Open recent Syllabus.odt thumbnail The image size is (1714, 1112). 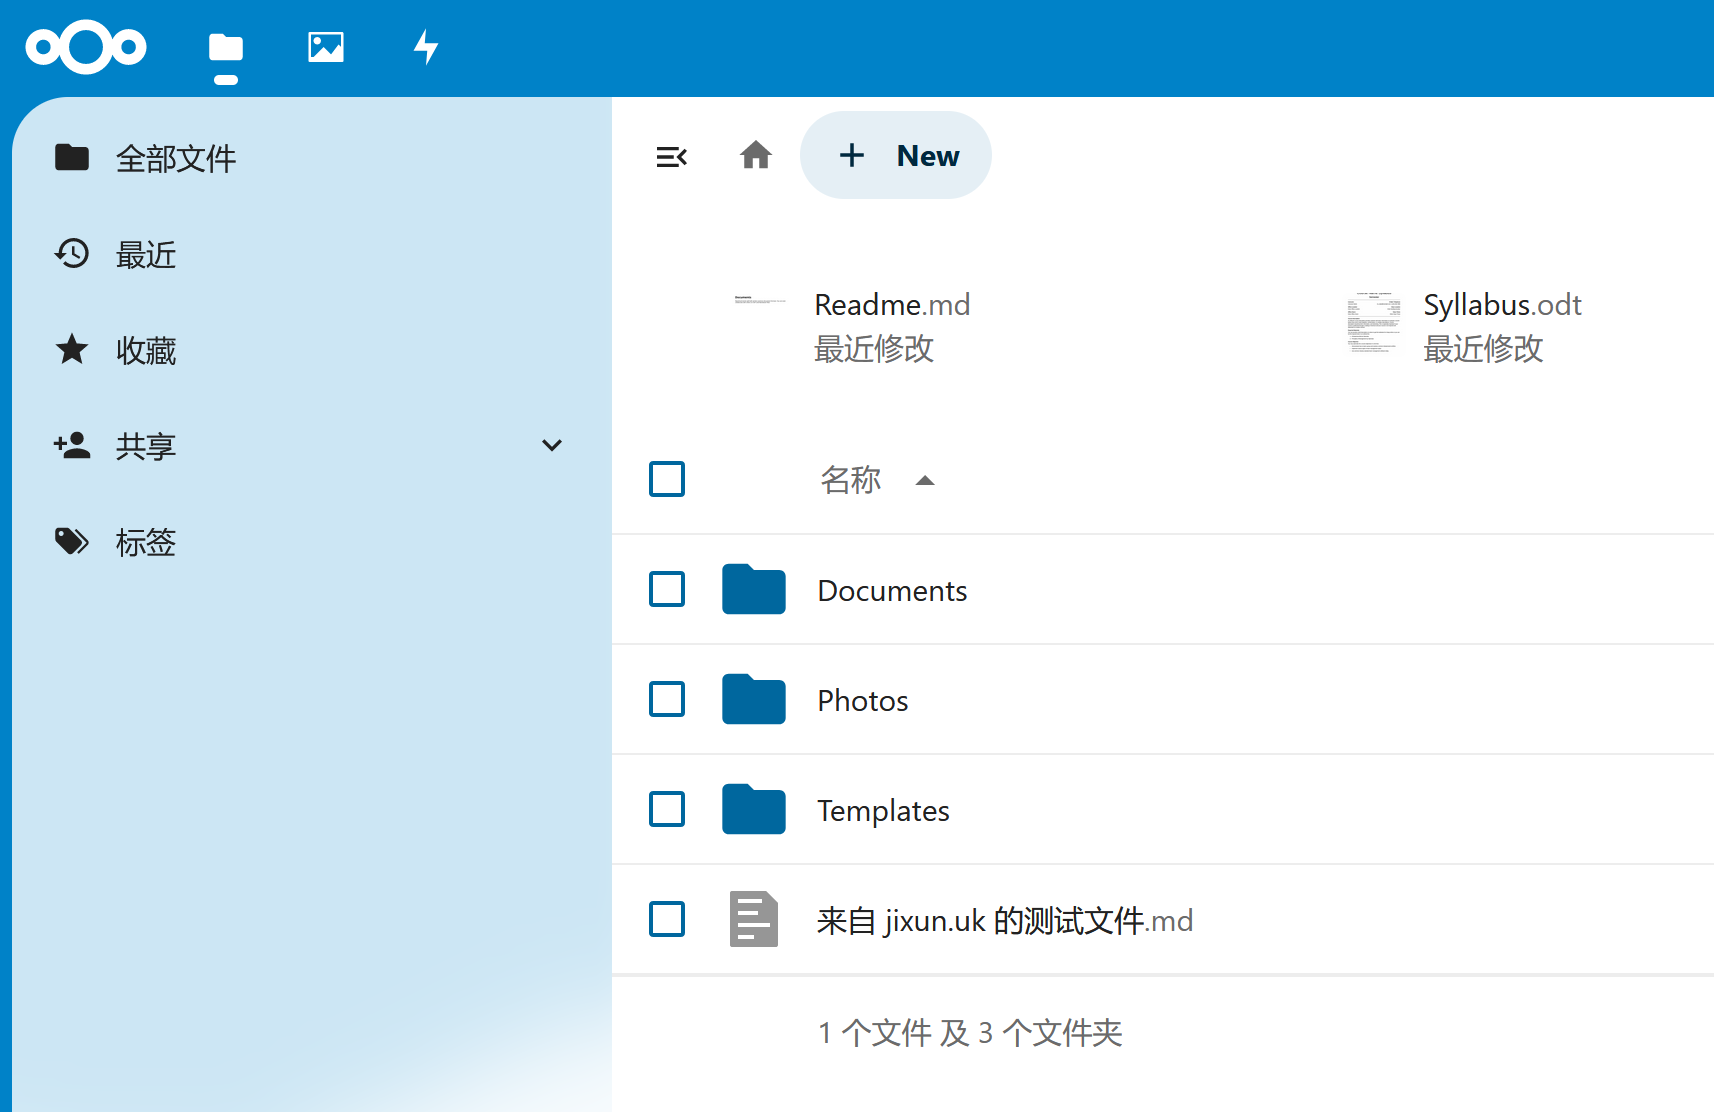click(1373, 323)
